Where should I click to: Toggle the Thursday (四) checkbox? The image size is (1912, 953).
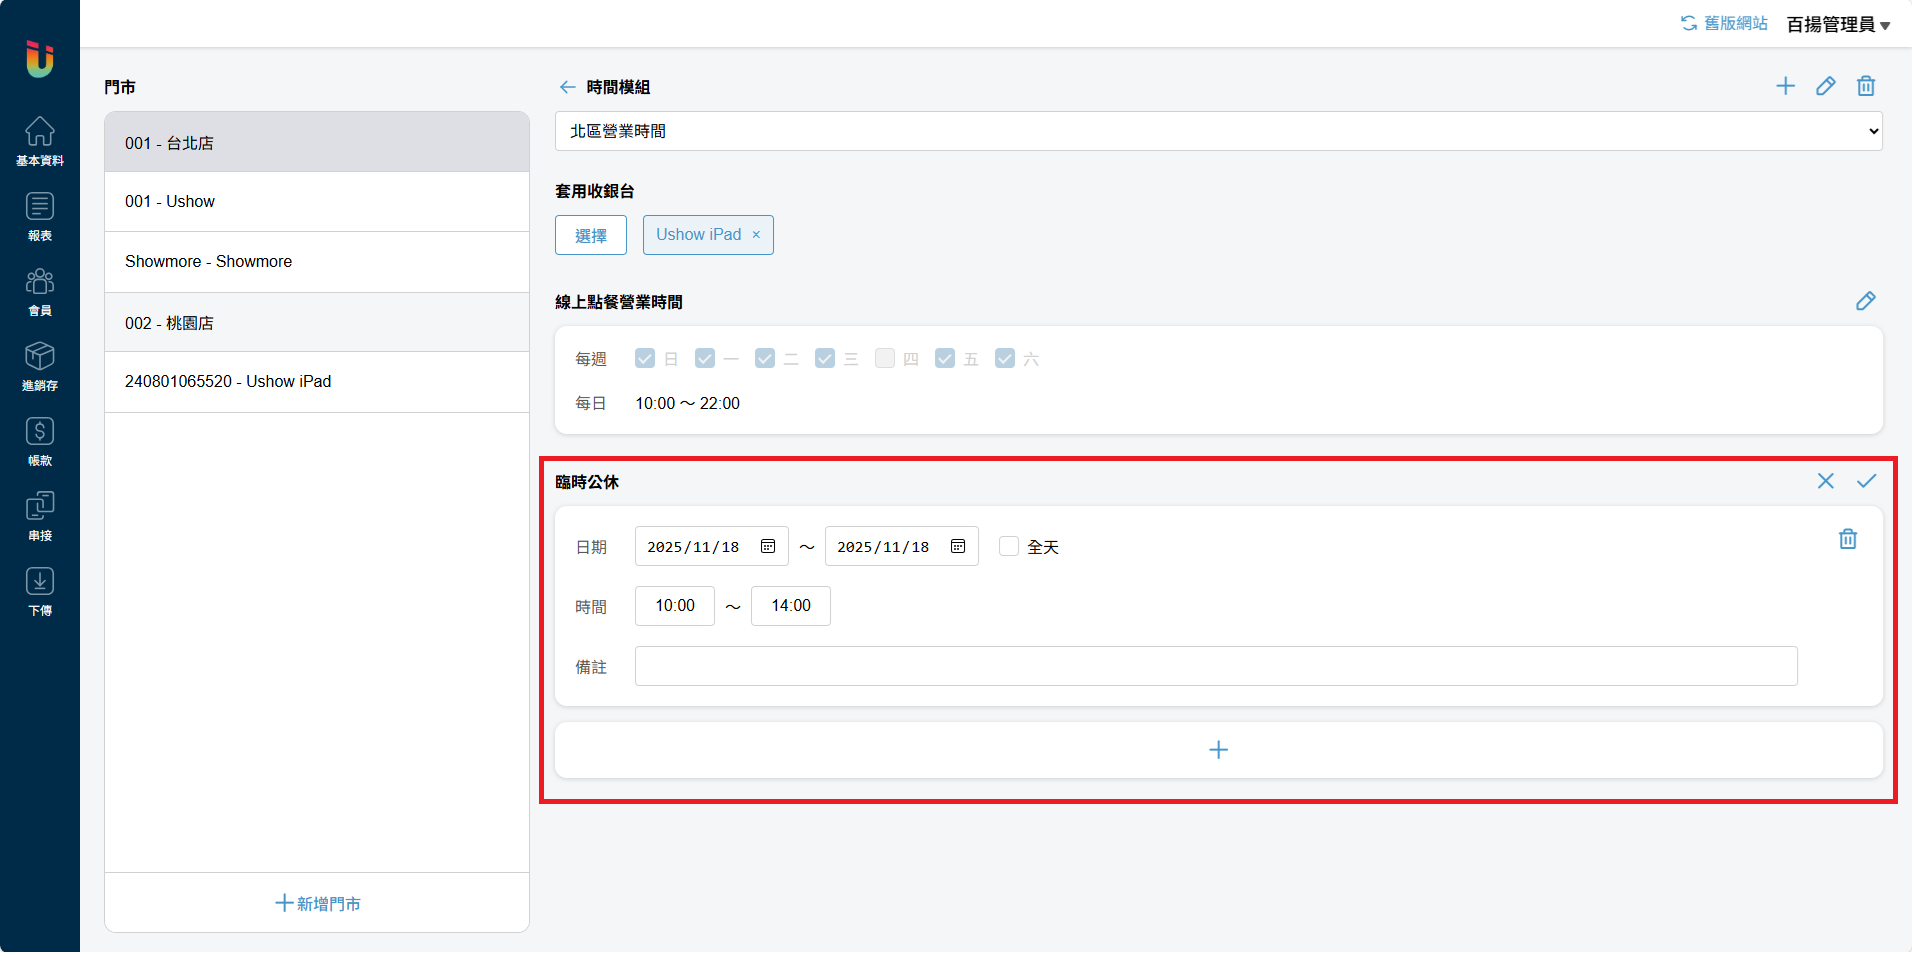885,358
